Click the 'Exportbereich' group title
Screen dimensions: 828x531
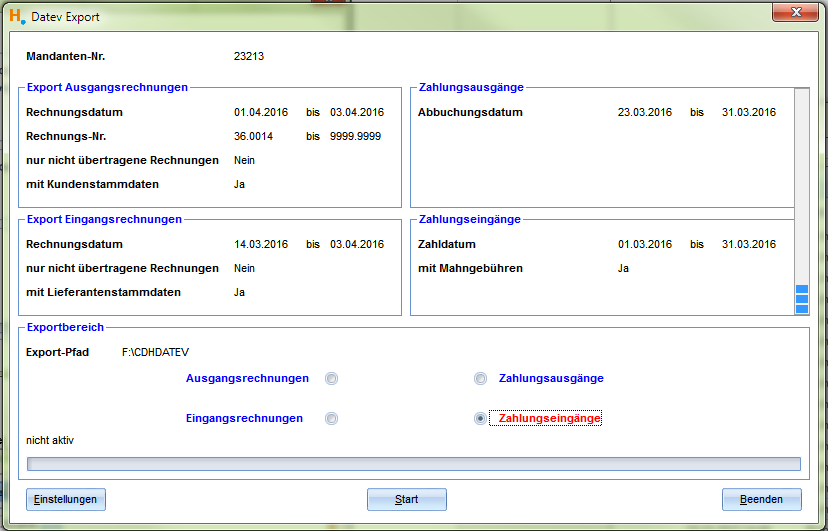[65, 327]
